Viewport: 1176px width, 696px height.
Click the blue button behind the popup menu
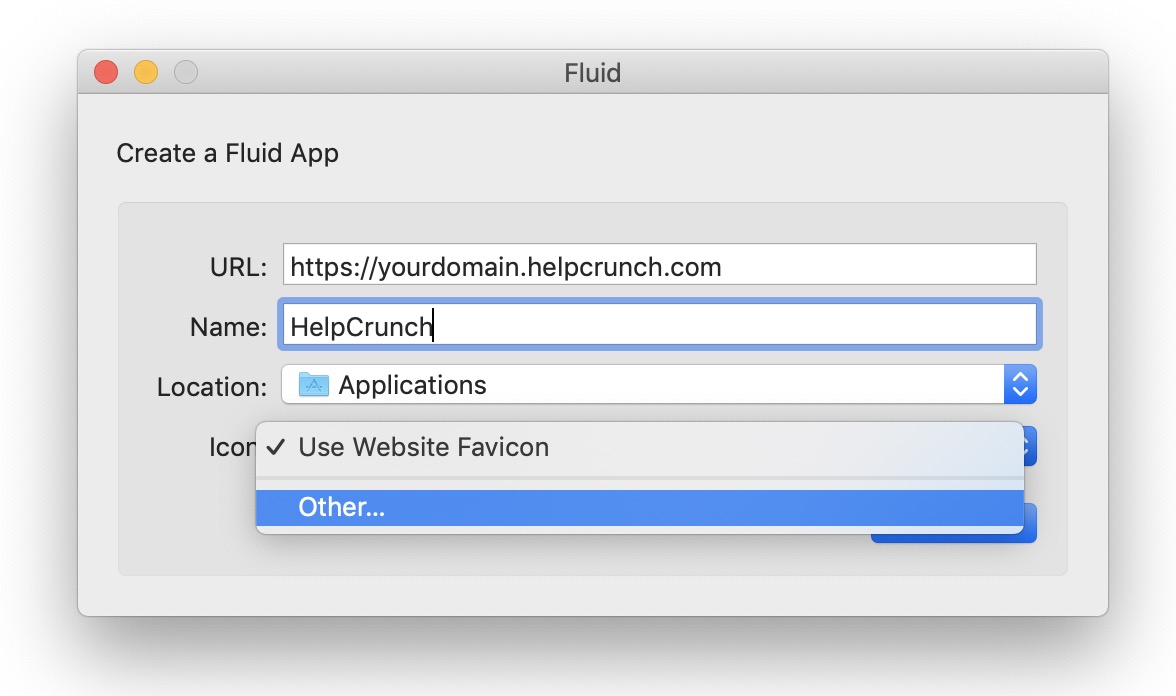point(1030,525)
